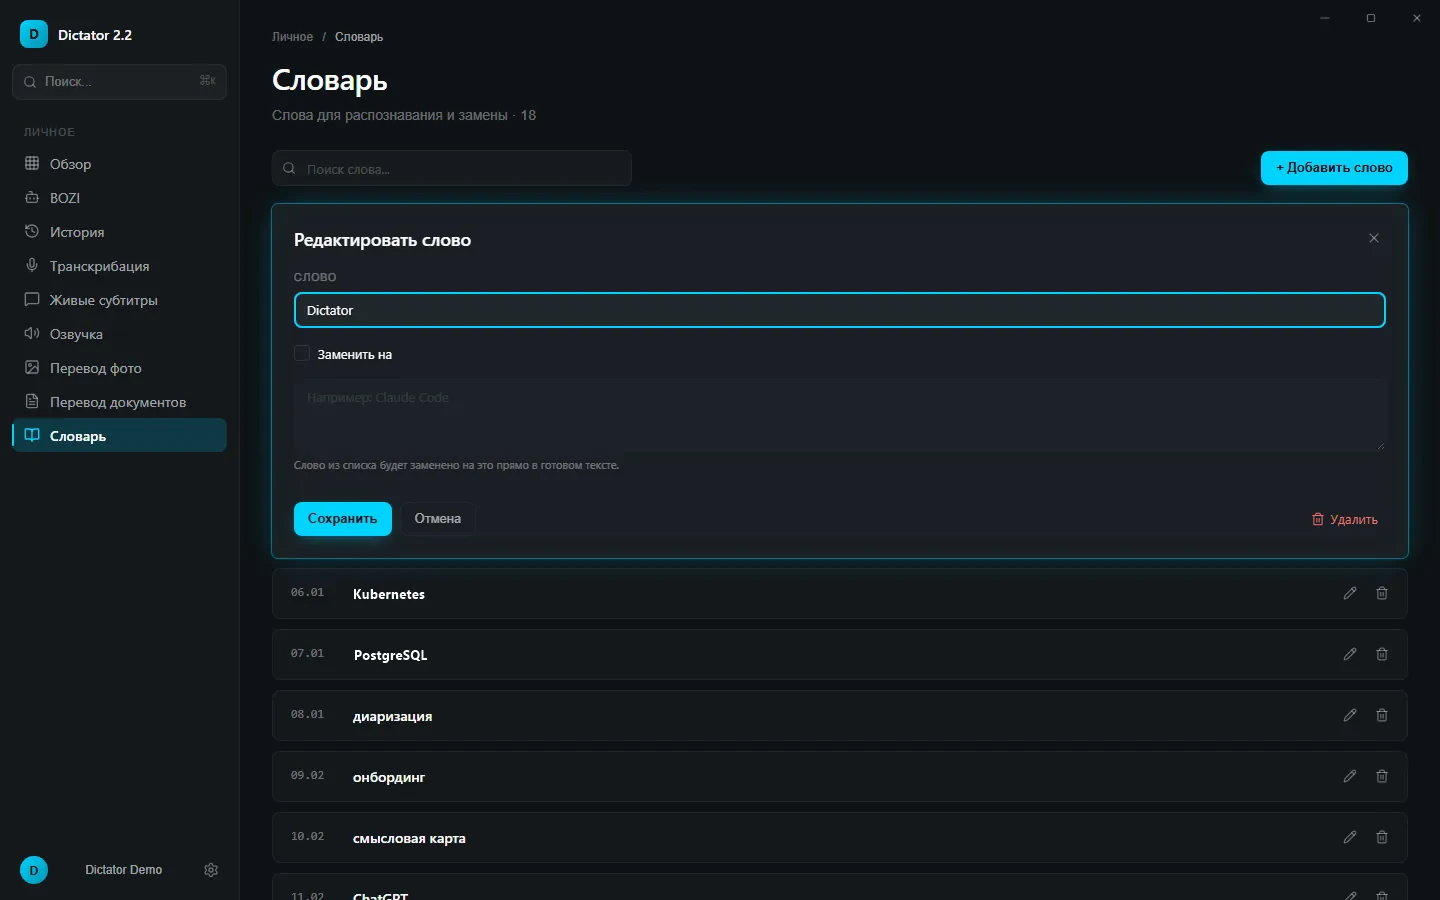Open Перевод фото section
Screen dimensions: 1440x900
tap(119, 368)
